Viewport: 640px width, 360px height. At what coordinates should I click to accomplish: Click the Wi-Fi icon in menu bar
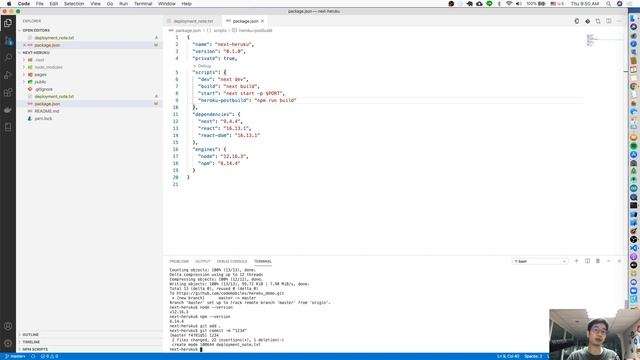(509, 4)
